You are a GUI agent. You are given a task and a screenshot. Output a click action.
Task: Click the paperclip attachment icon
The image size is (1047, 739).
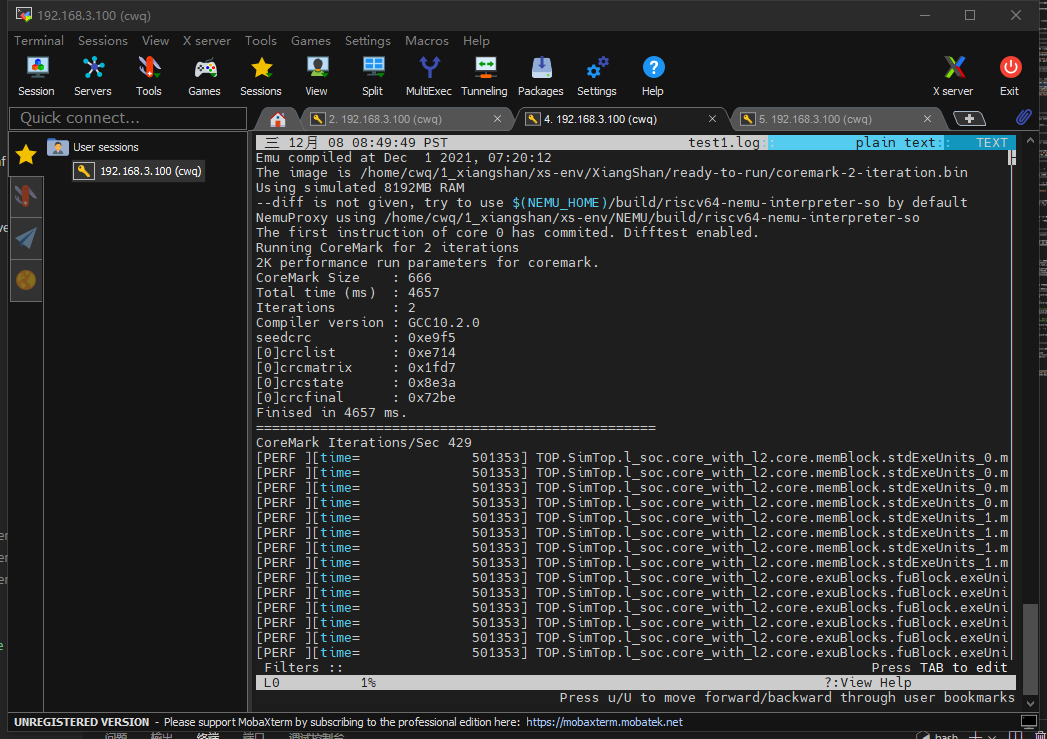(x=1024, y=117)
